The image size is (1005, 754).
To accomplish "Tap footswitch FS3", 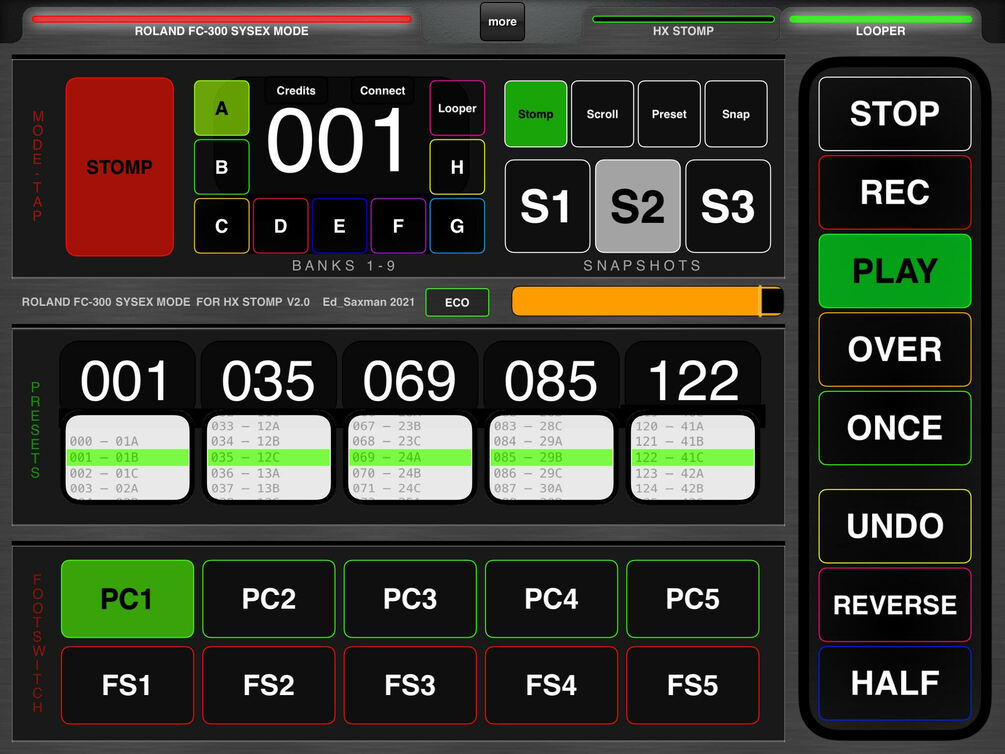I will [410, 685].
